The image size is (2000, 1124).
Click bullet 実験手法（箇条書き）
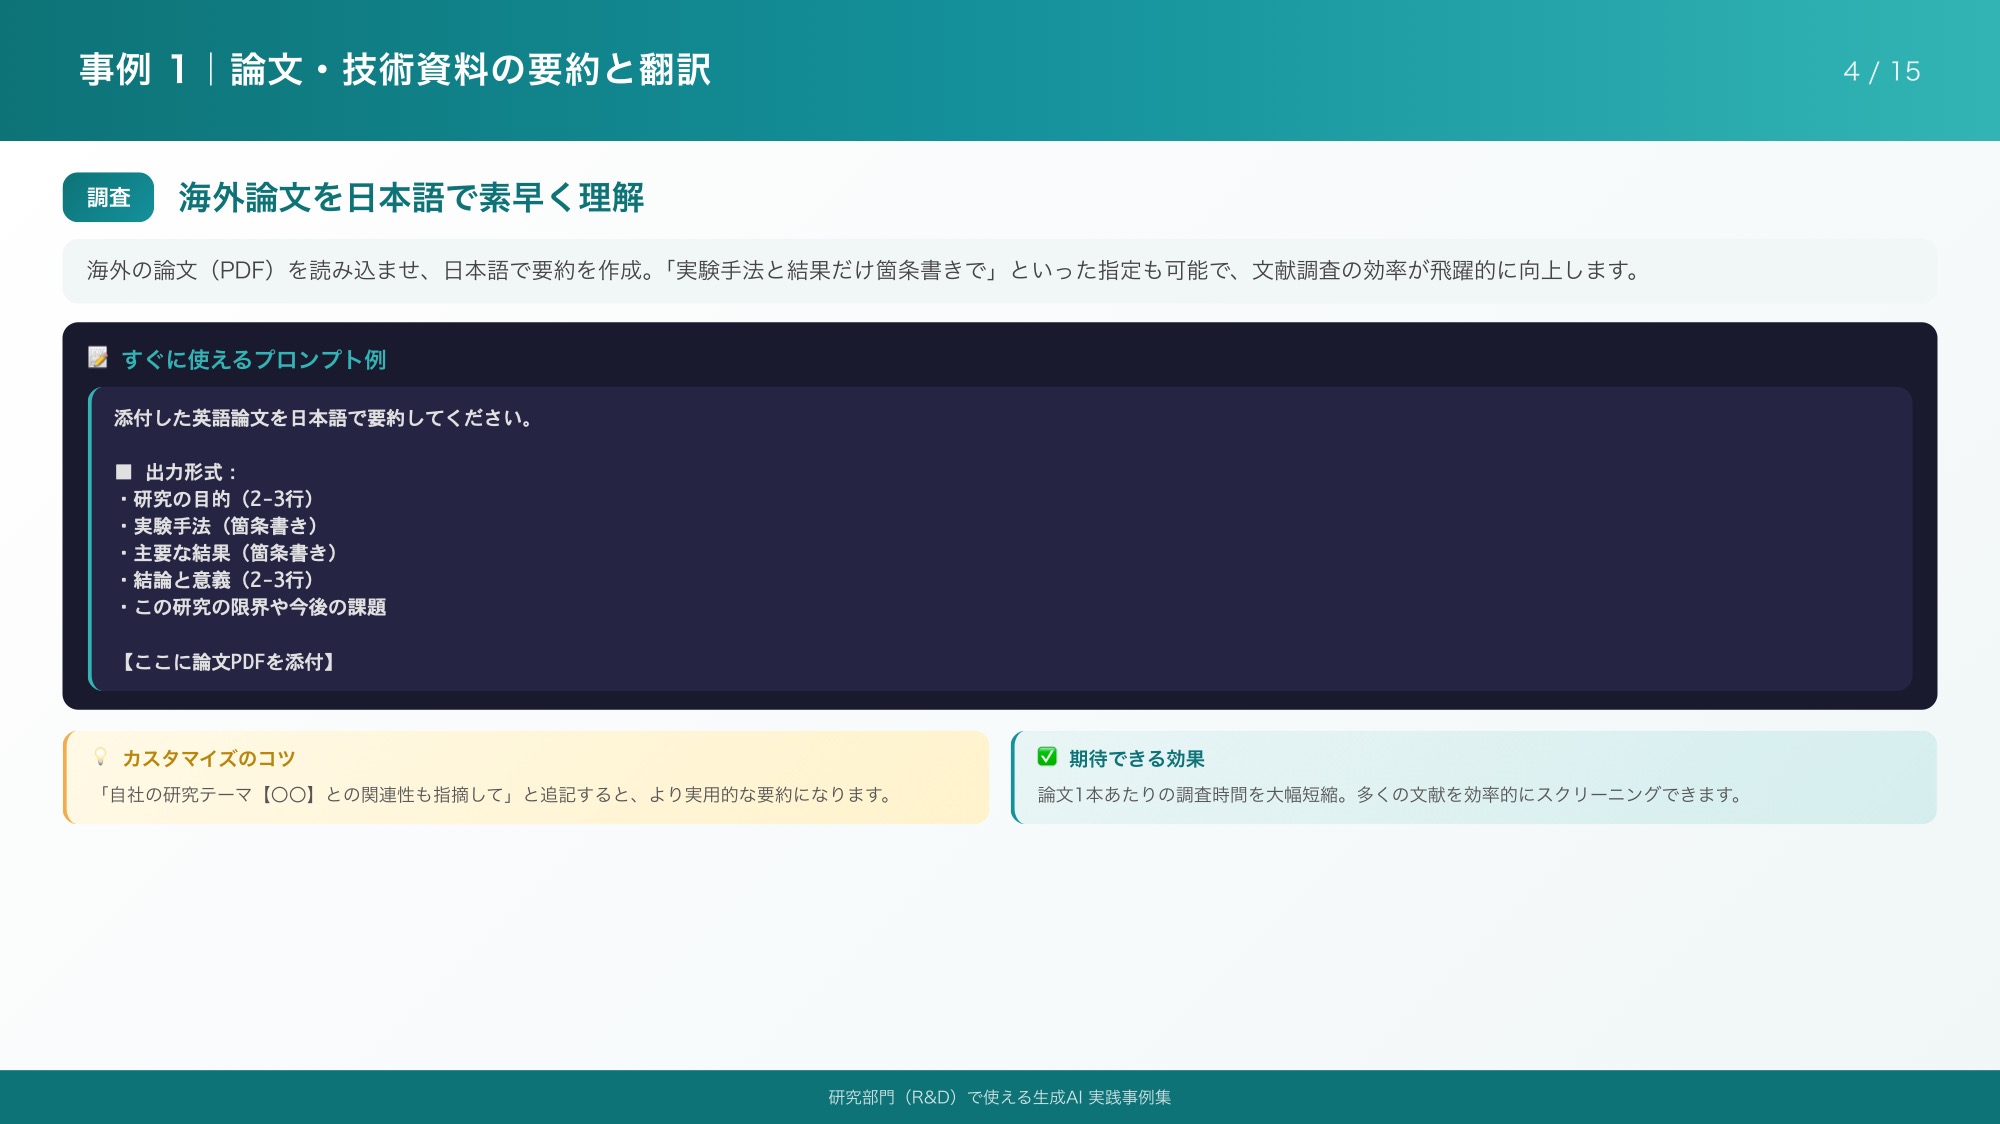click(x=218, y=526)
